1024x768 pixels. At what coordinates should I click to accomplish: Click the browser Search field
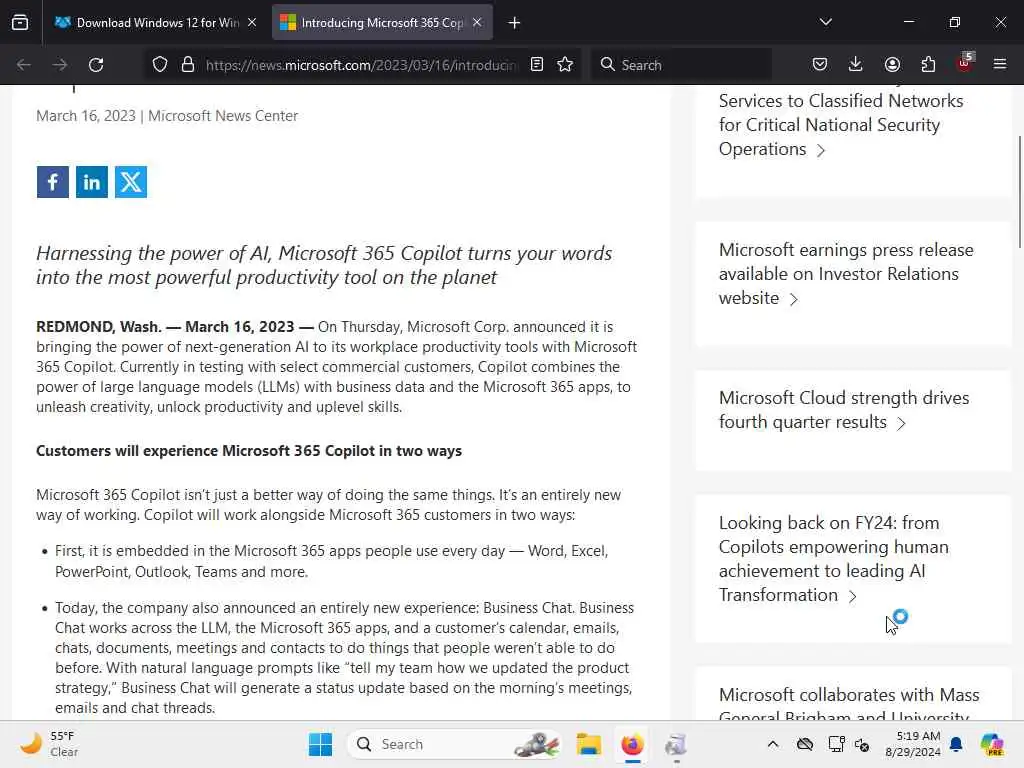(x=680, y=65)
